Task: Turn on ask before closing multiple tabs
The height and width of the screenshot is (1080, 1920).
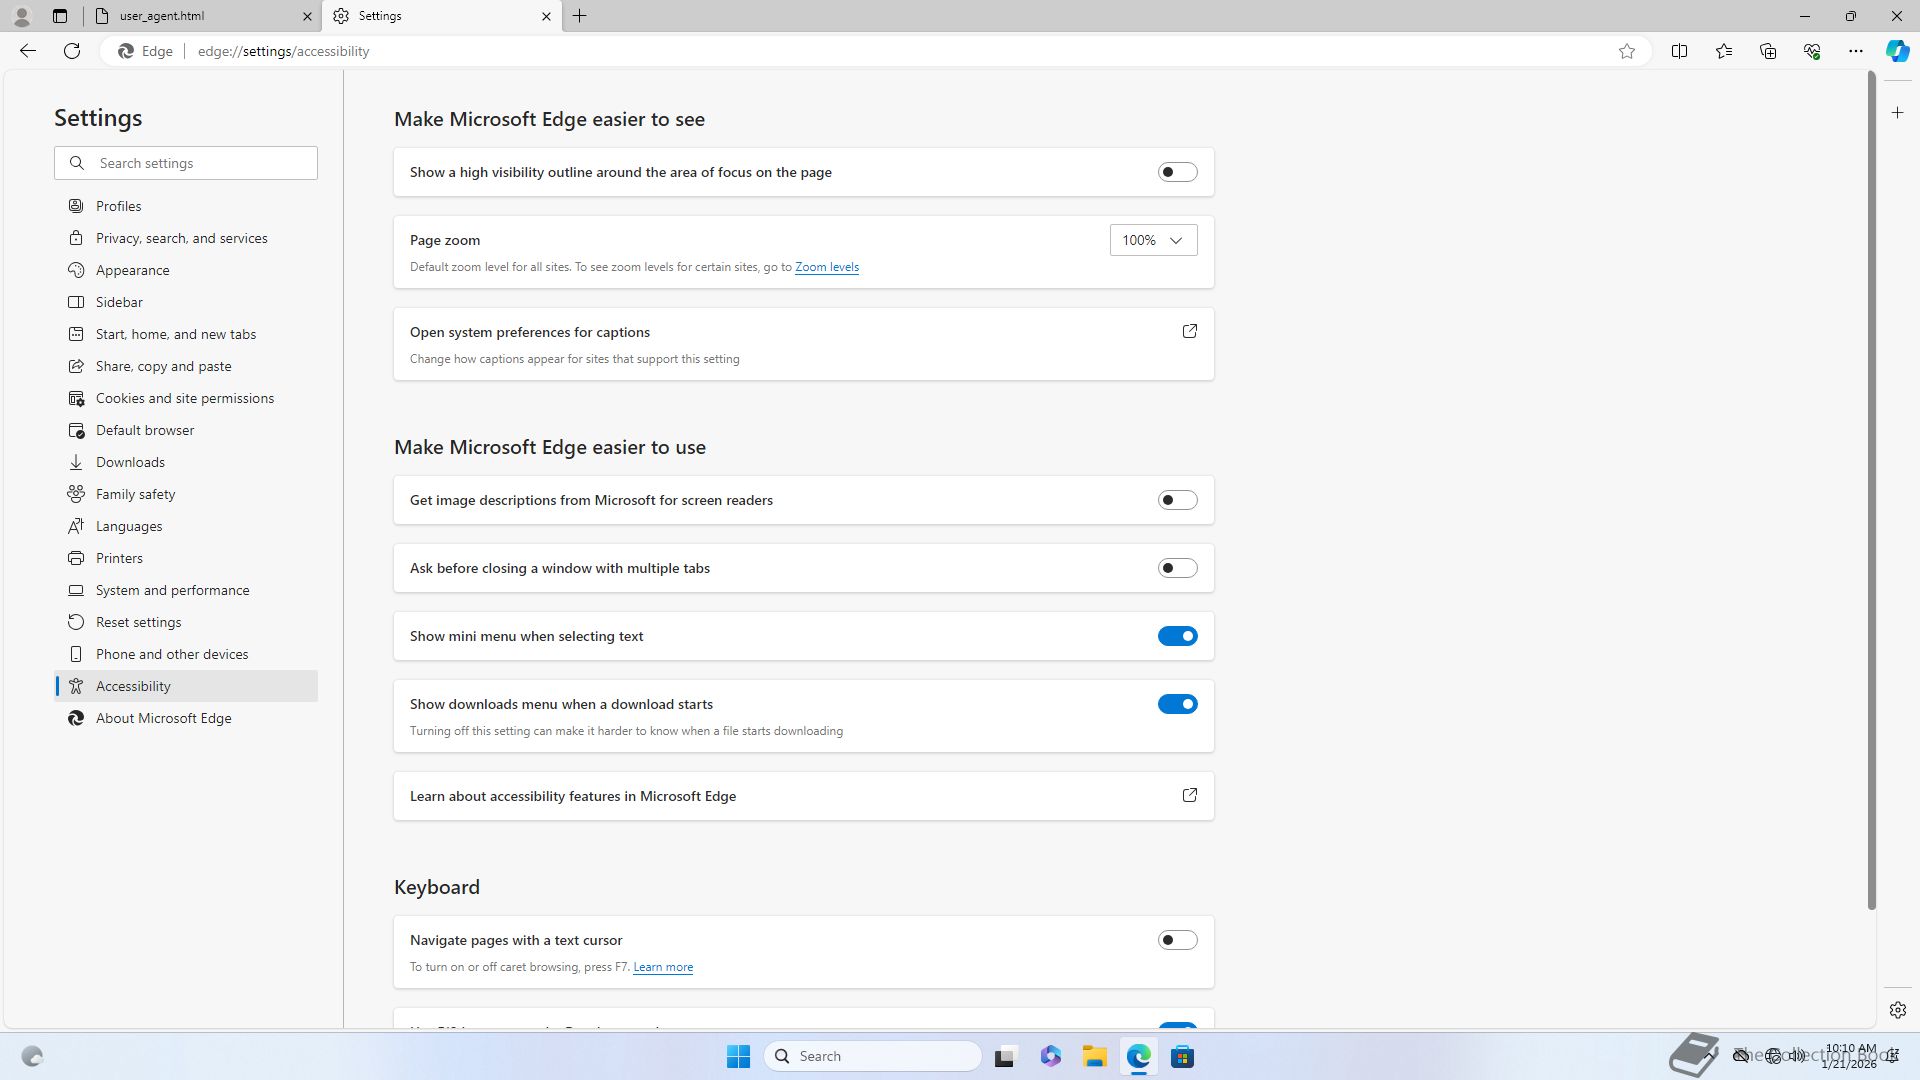Action: click(x=1177, y=568)
